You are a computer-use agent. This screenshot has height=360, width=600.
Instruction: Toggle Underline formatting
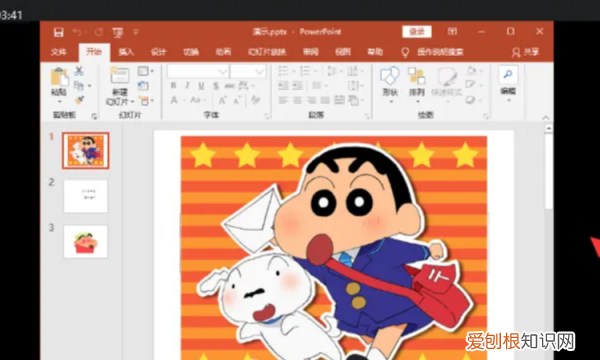pyautogui.click(x=201, y=86)
